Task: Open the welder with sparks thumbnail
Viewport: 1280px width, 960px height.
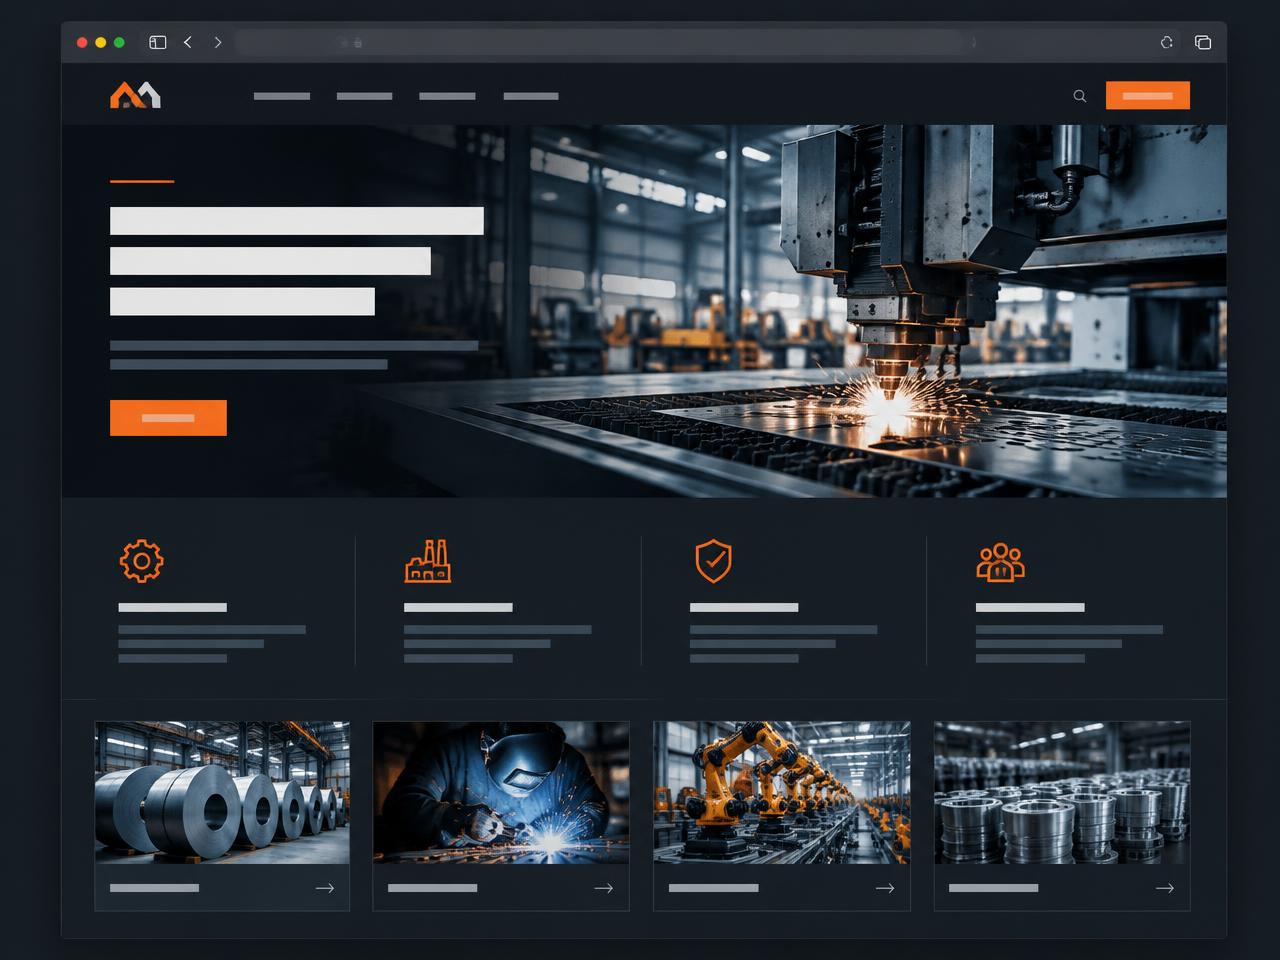Action: (501, 792)
